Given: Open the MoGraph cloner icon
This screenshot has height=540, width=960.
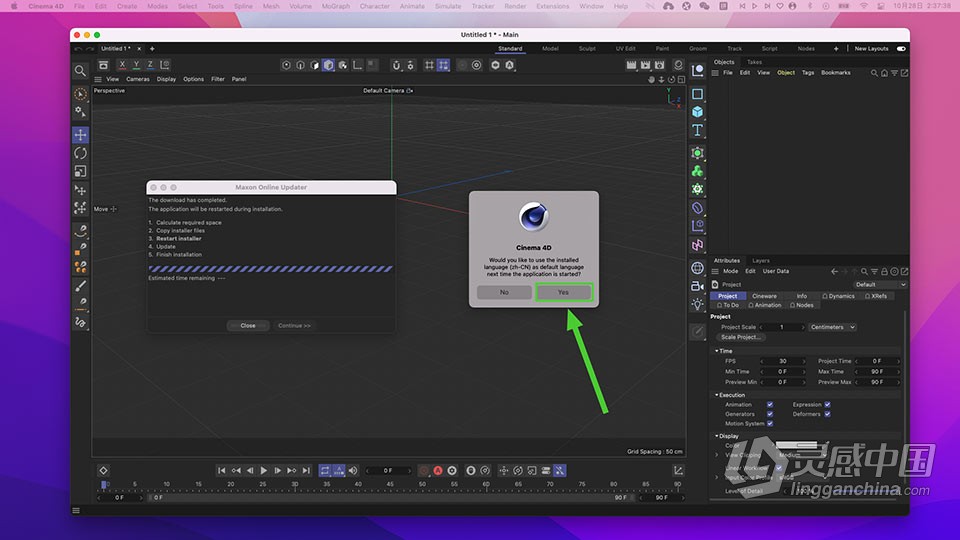Looking at the screenshot, I should point(697,171).
